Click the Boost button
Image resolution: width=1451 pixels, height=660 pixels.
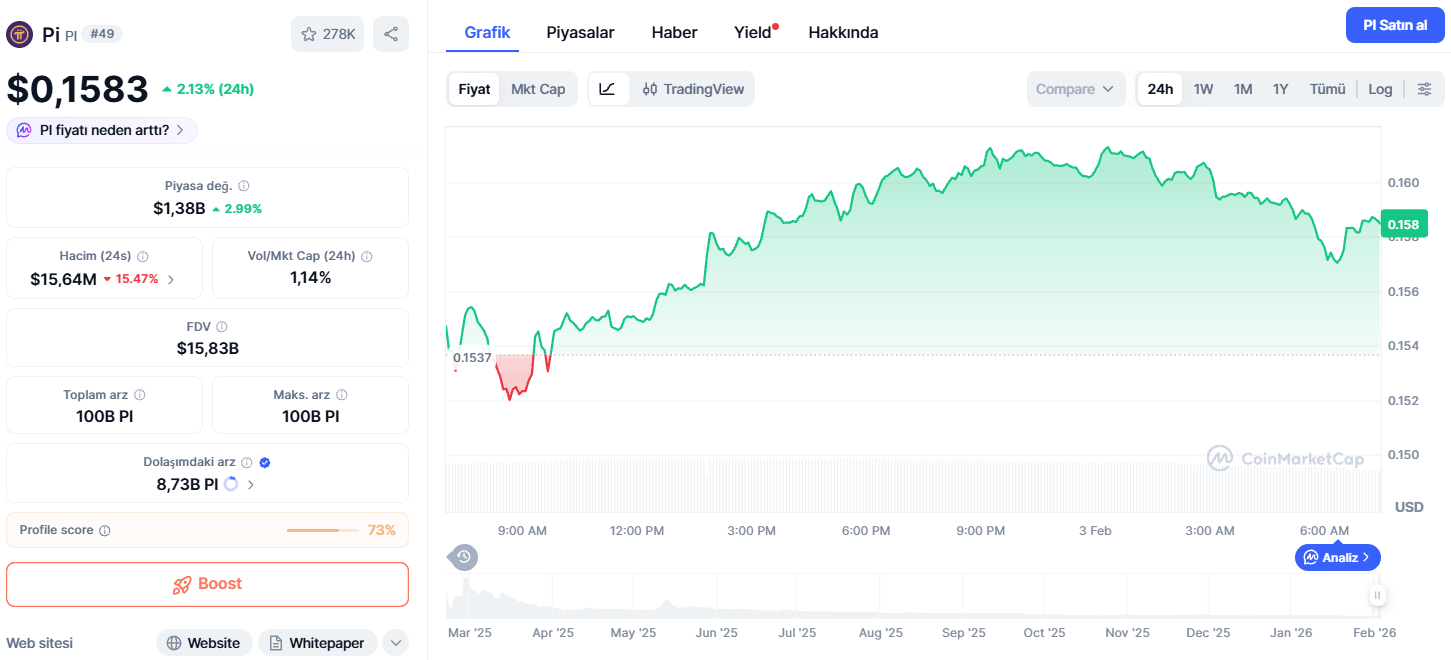point(207,584)
